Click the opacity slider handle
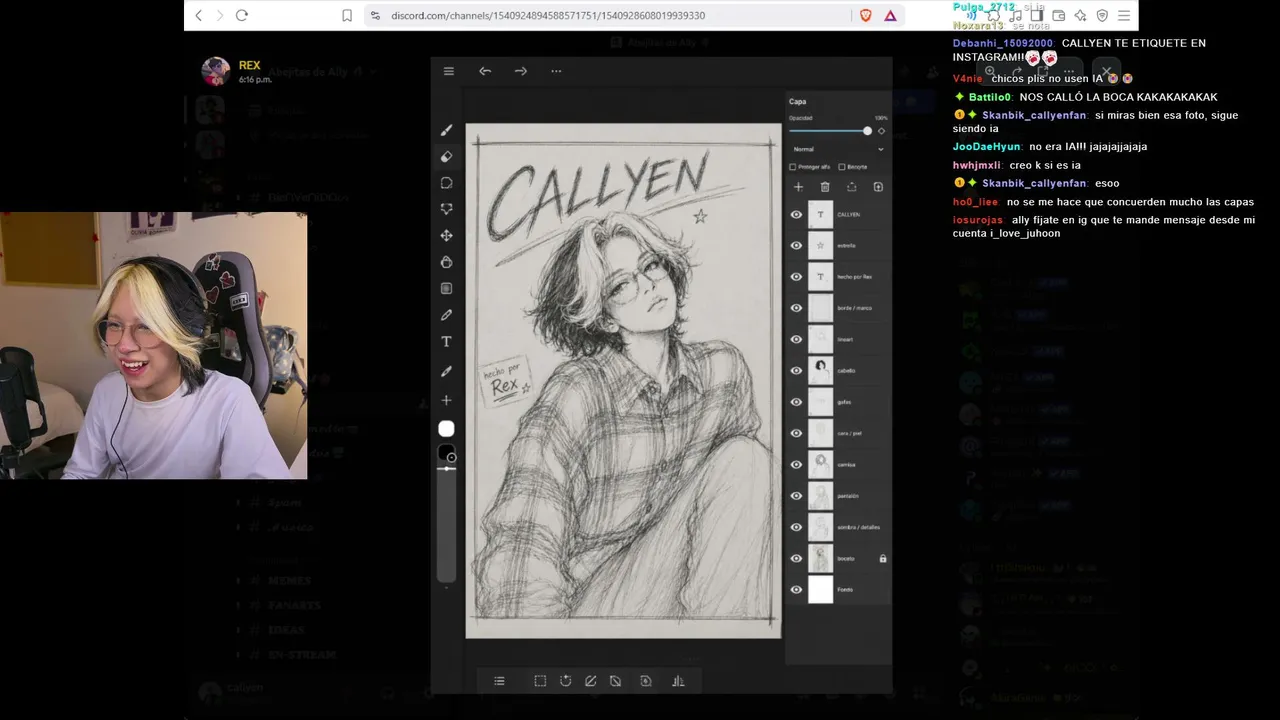Screen dimensions: 1280x720 [867, 131]
